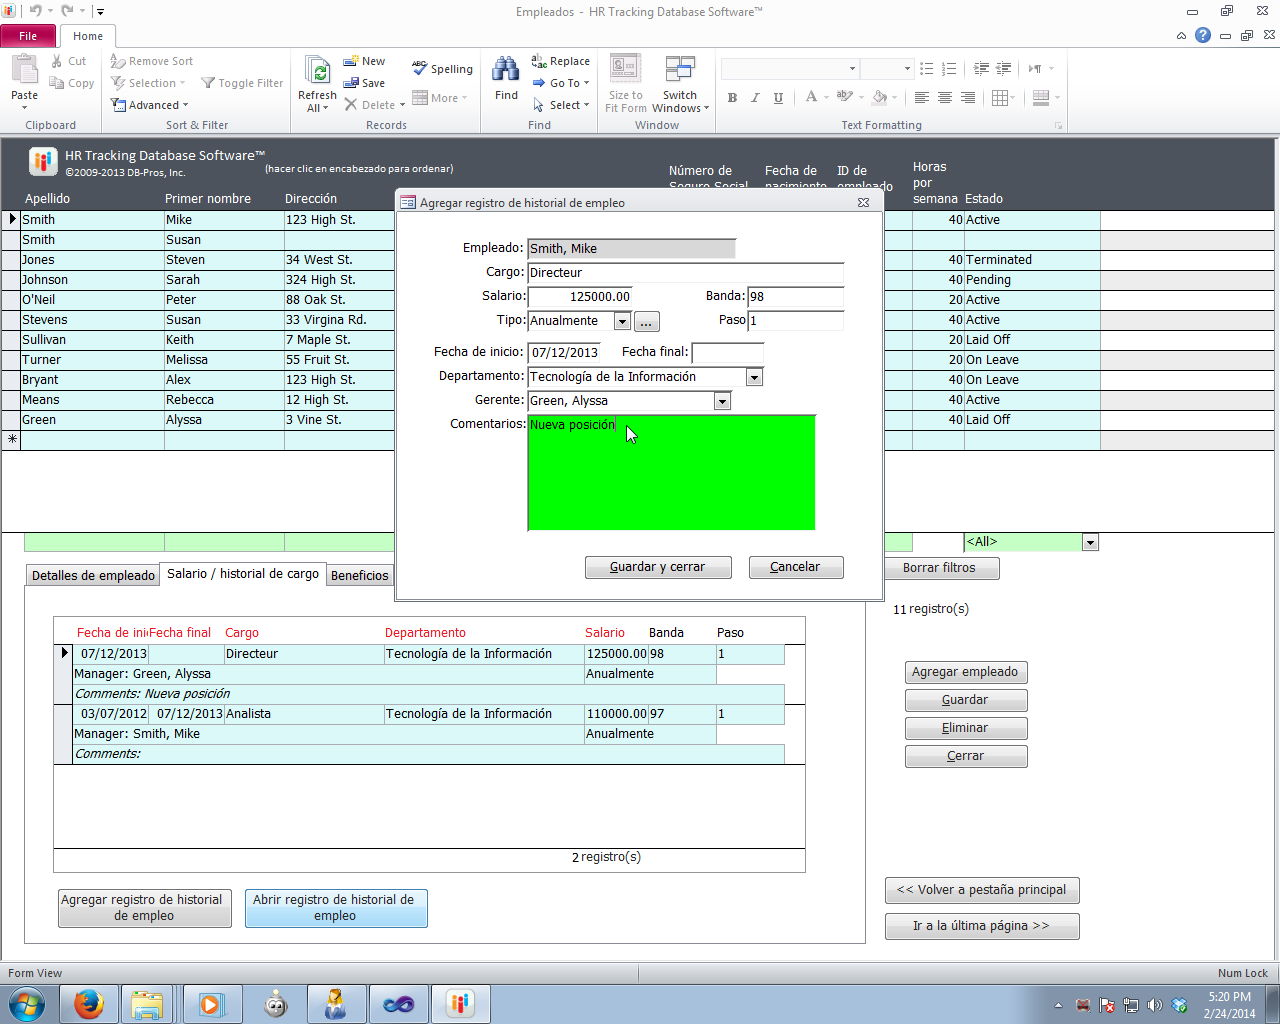Select the Home ribbon tab
This screenshot has height=1024, width=1280.
(x=88, y=36)
